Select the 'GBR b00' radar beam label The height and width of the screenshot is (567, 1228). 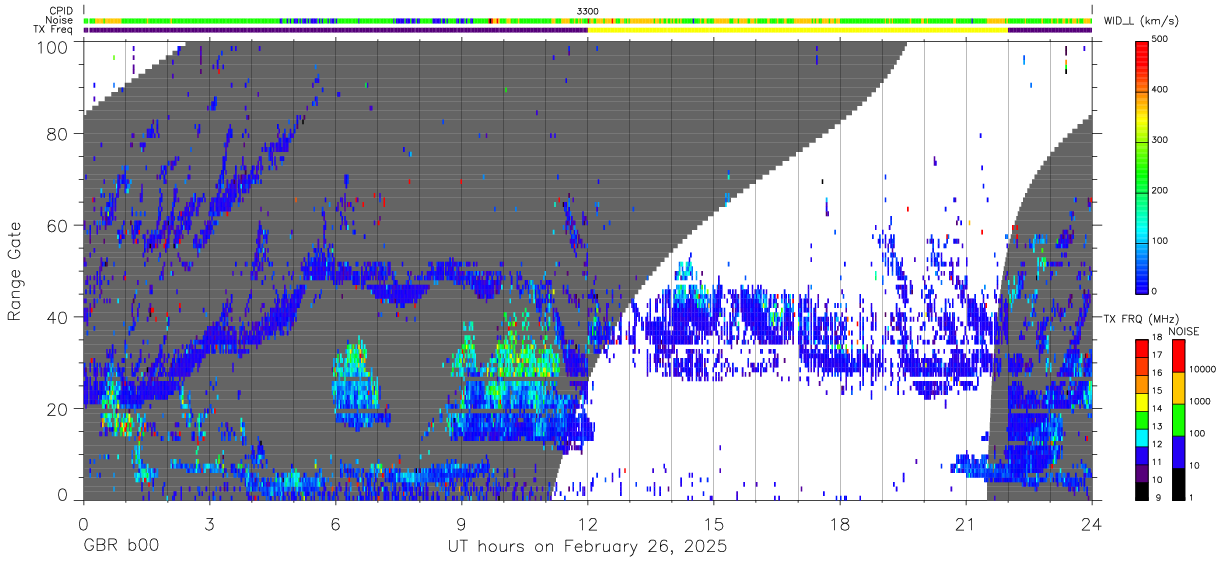pos(120,548)
